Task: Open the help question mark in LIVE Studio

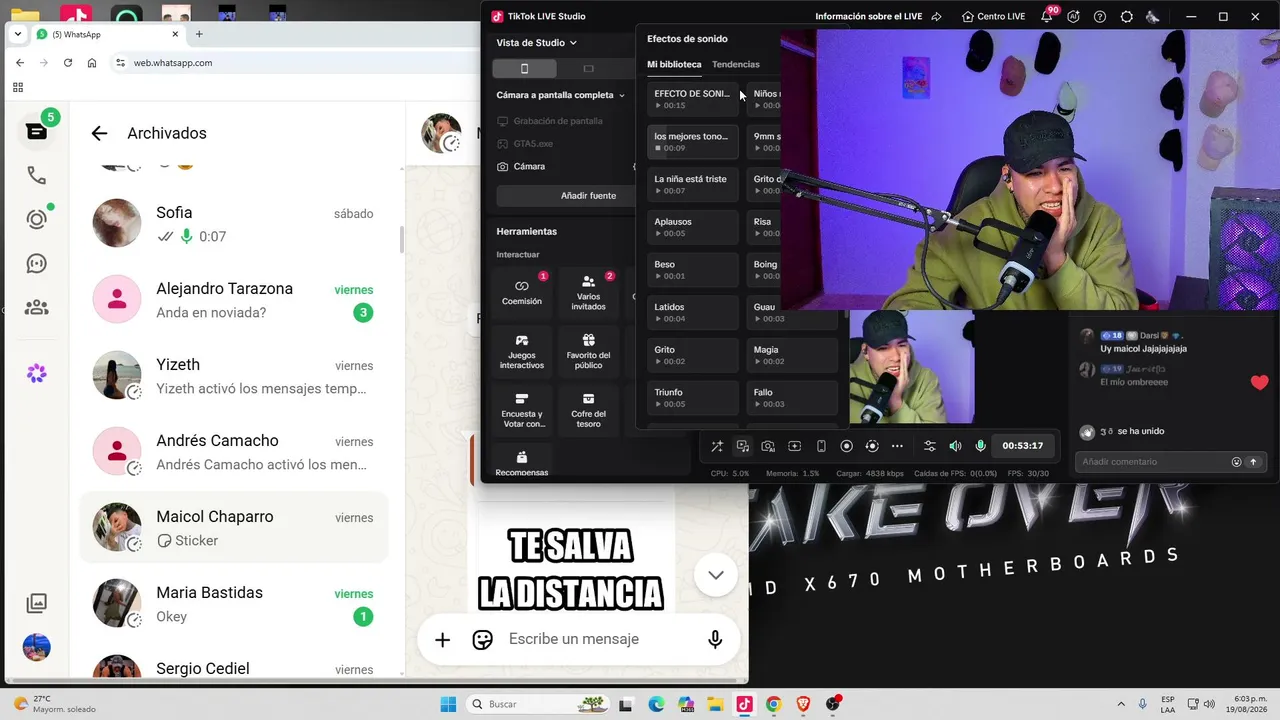Action: (1100, 17)
